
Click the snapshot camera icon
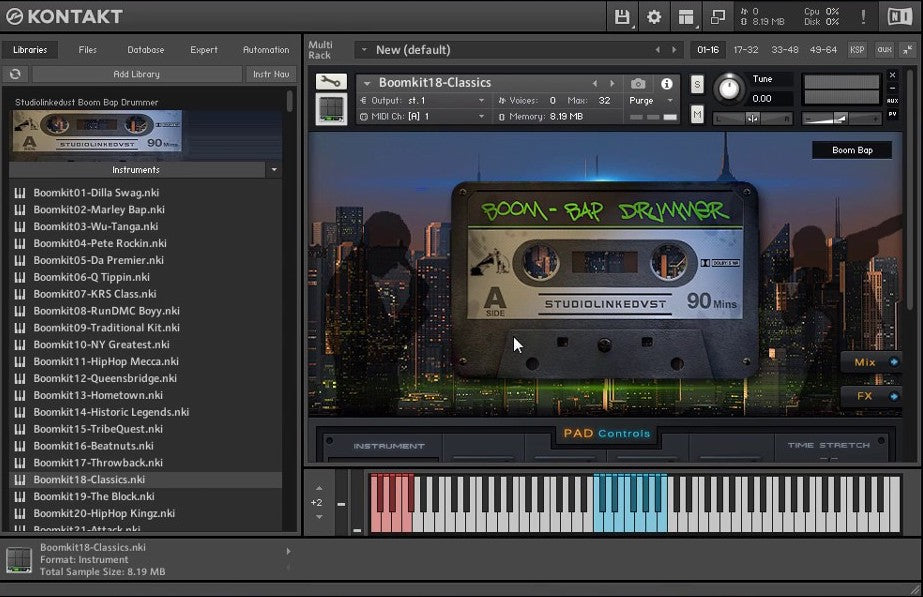[x=637, y=84]
